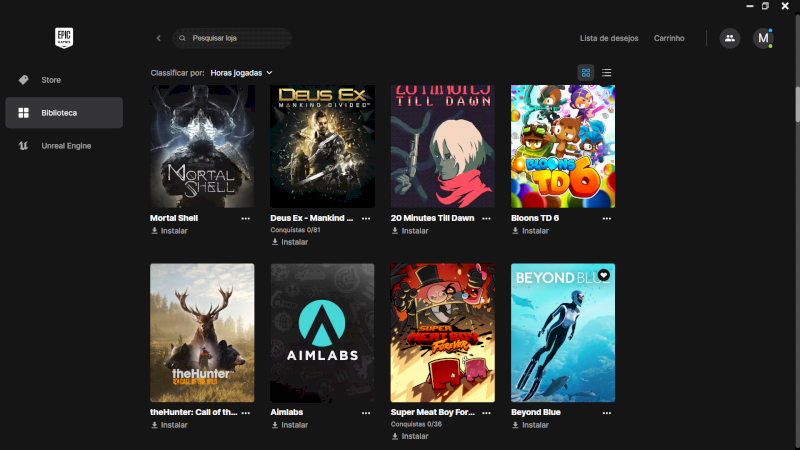Screen dimensions: 800x450
Task: Open Carrinho
Action: click(x=669, y=38)
